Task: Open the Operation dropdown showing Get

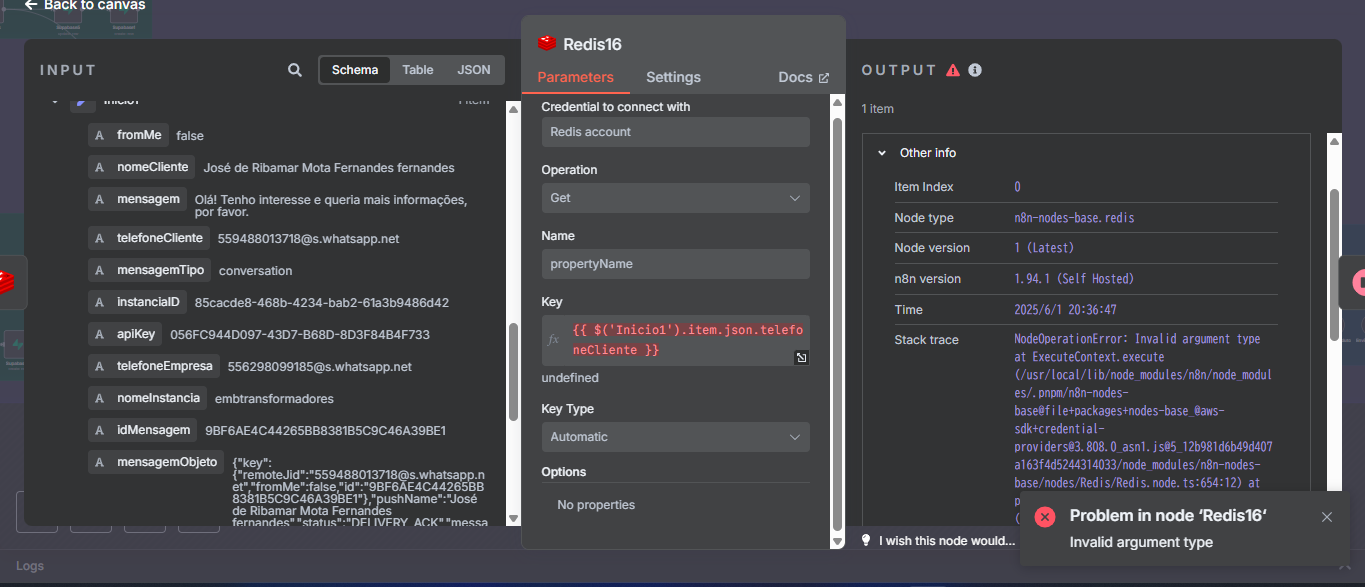Action: pos(676,198)
